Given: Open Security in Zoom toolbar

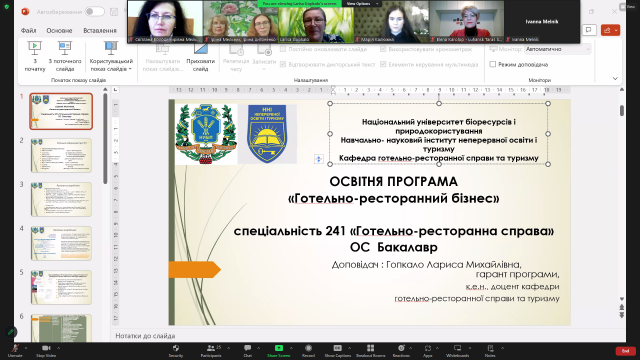Looking at the screenshot, I should [176, 350].
